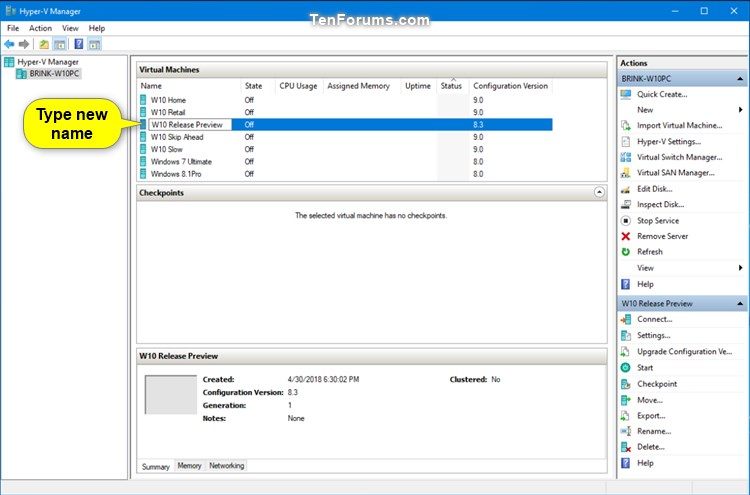Click the Back arrow toolbar icon

pyautogui.click(x=9, y=44)
